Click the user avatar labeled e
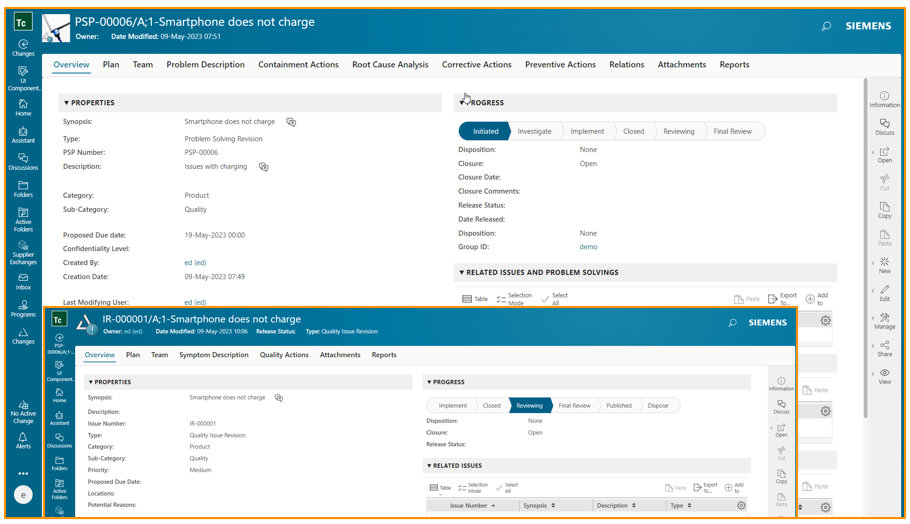This screenshot has width=910, height=524. (x=23, y=494)
